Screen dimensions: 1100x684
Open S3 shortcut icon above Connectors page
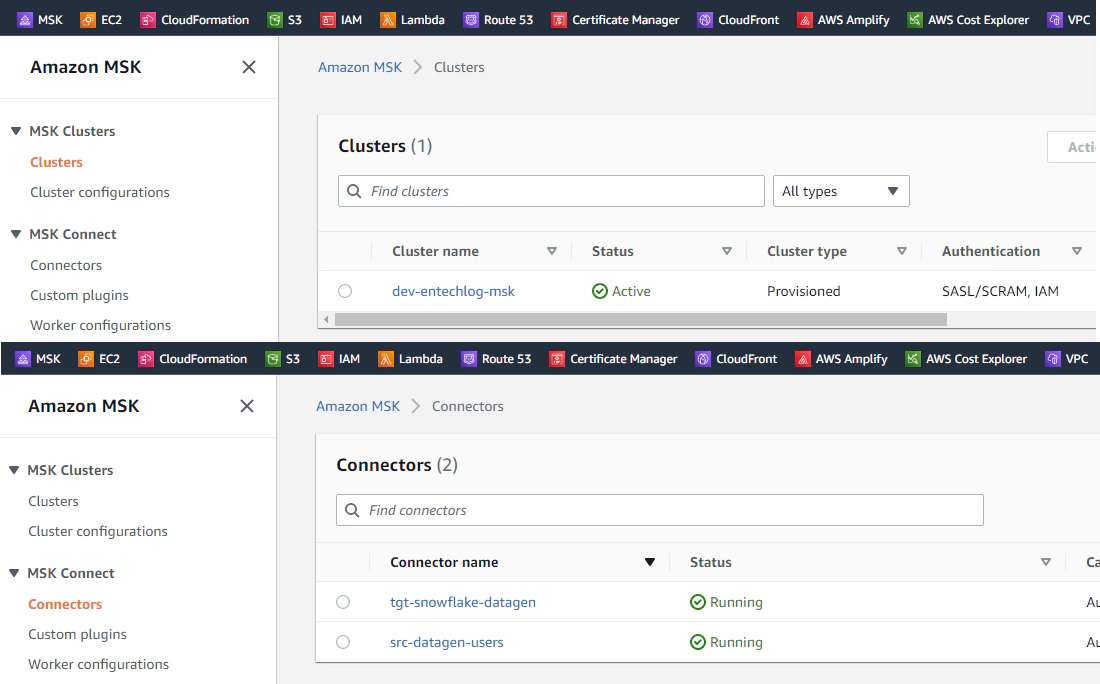272,358
